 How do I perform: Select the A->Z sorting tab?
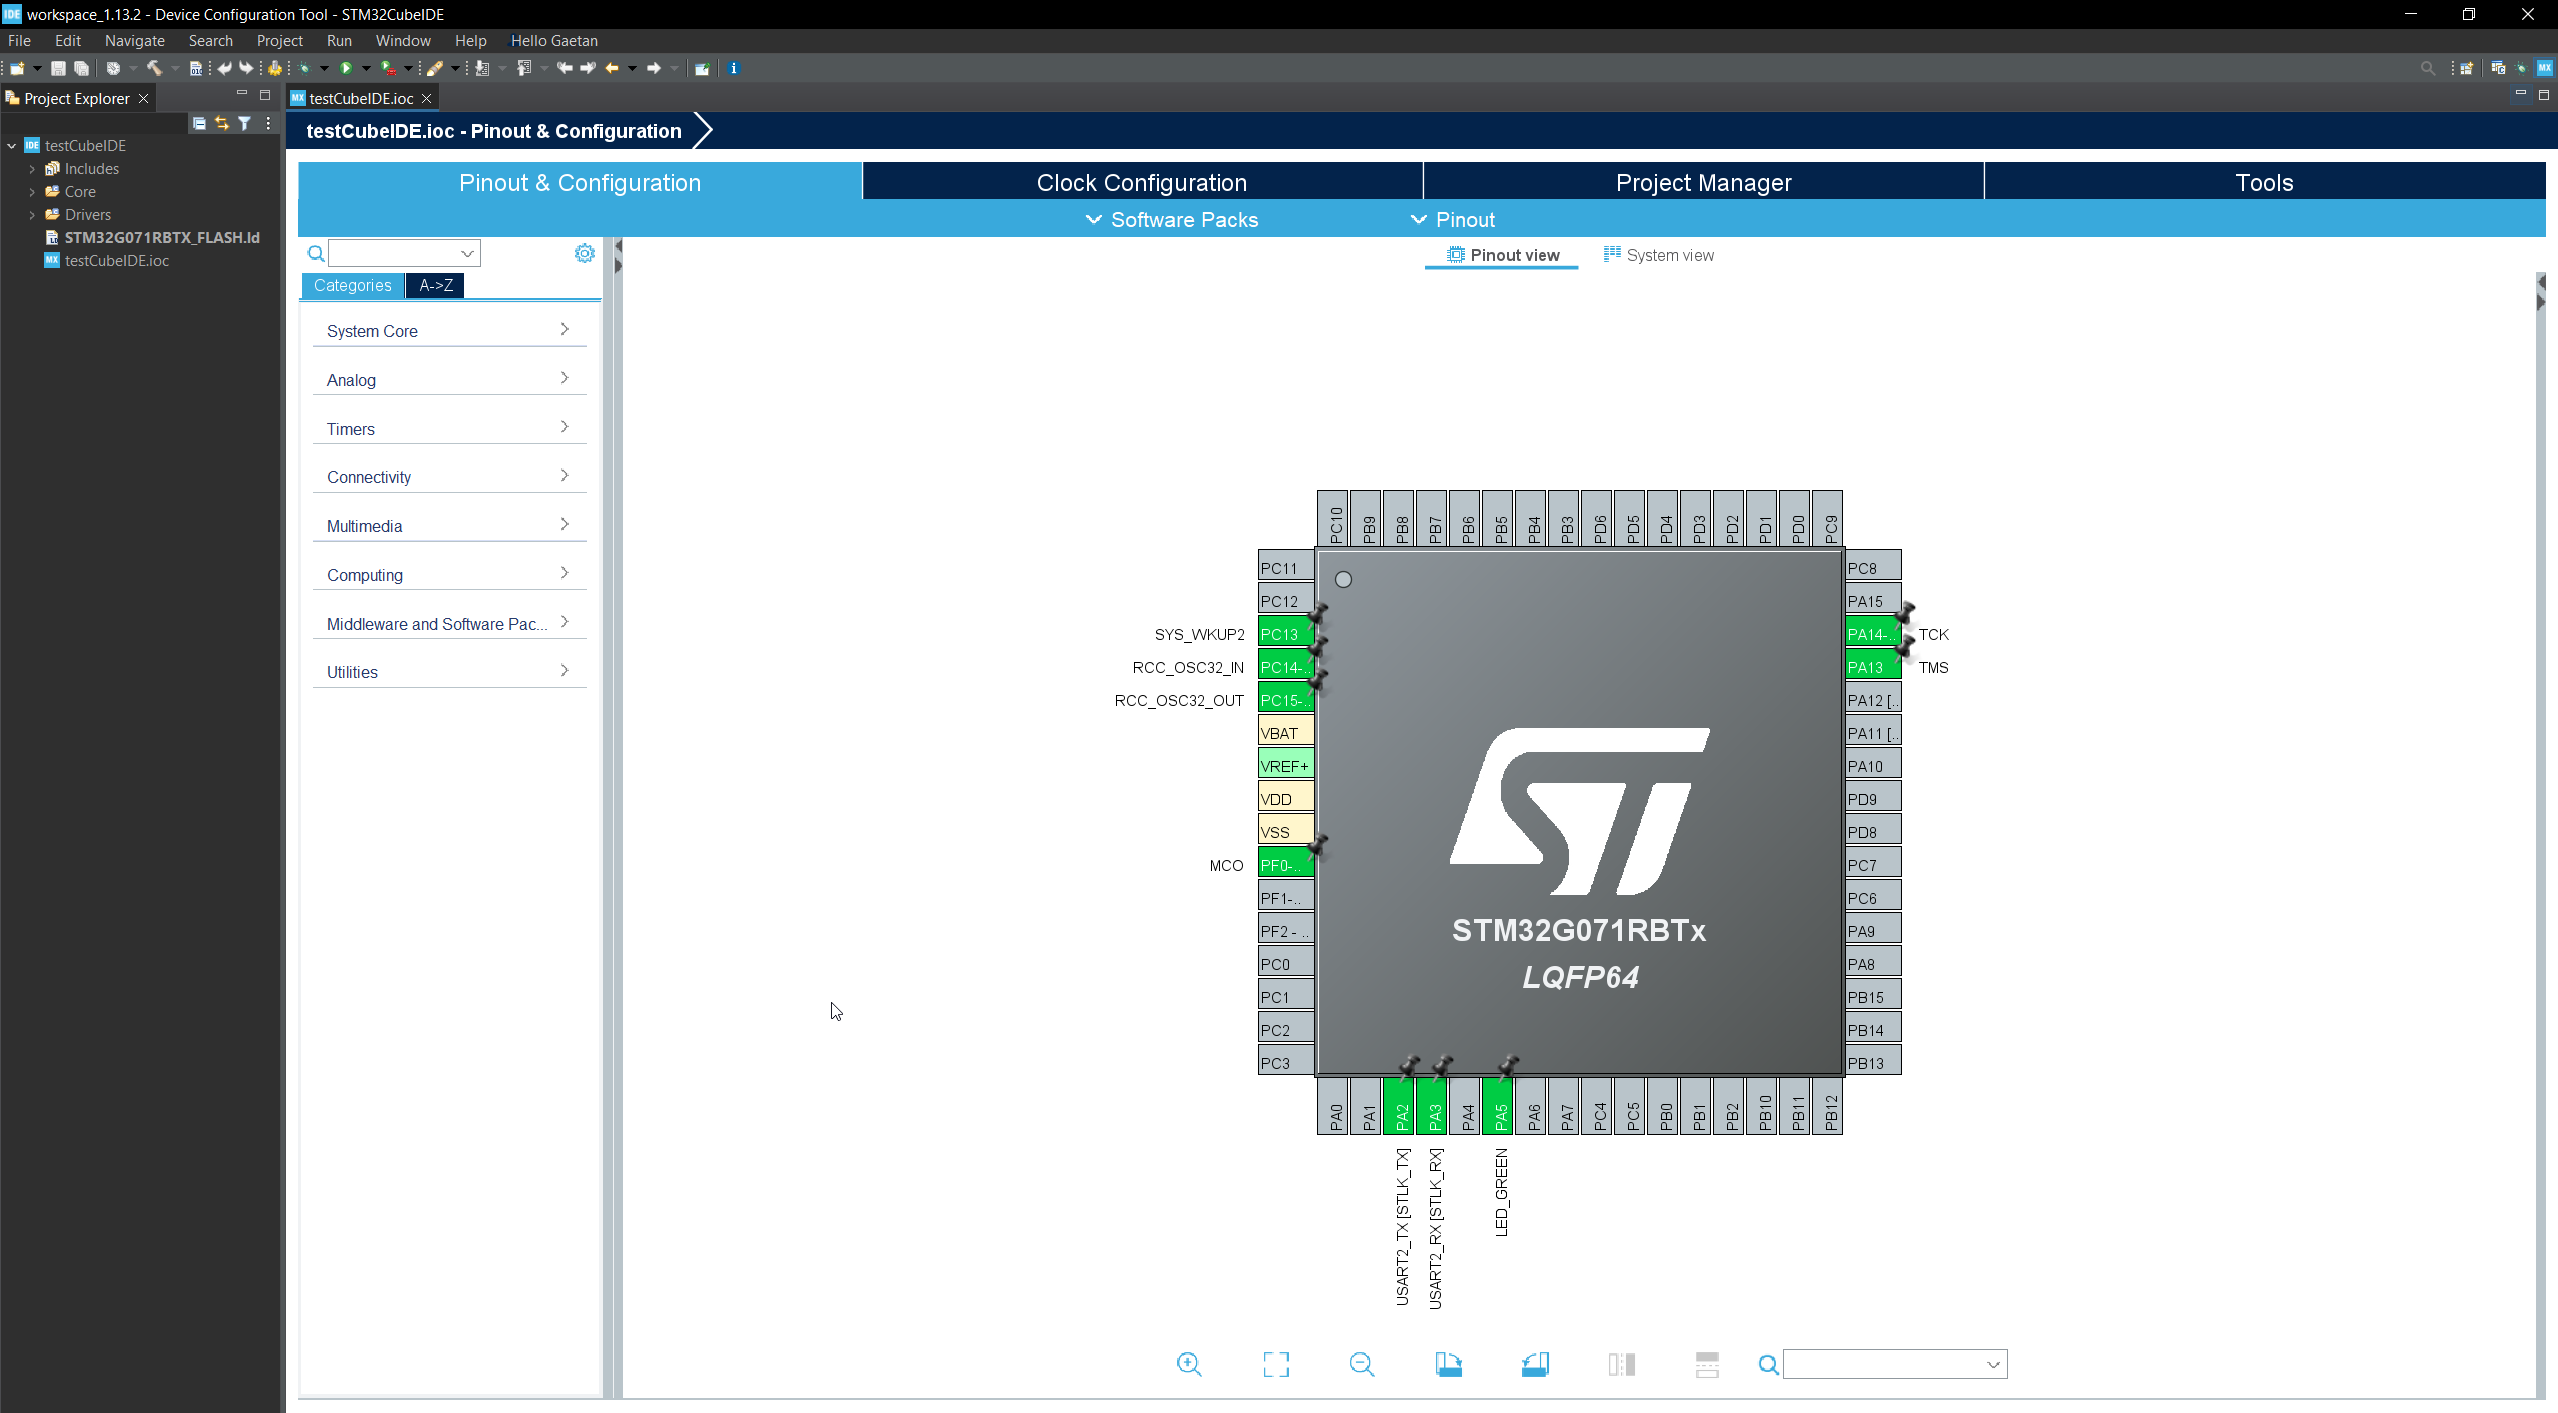coord(434,285)
